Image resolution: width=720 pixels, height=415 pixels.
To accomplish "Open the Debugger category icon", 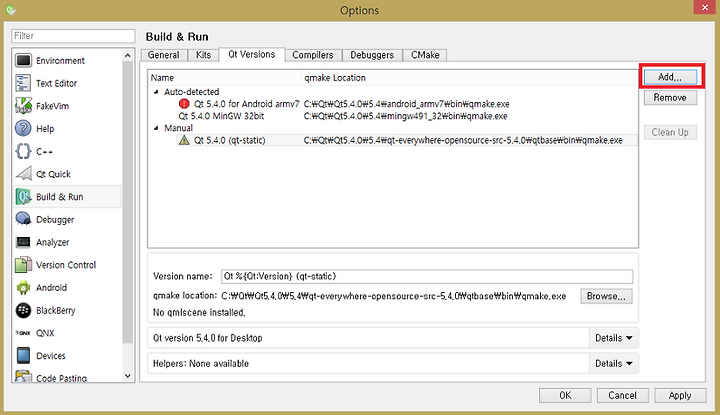I will [23, 219].
